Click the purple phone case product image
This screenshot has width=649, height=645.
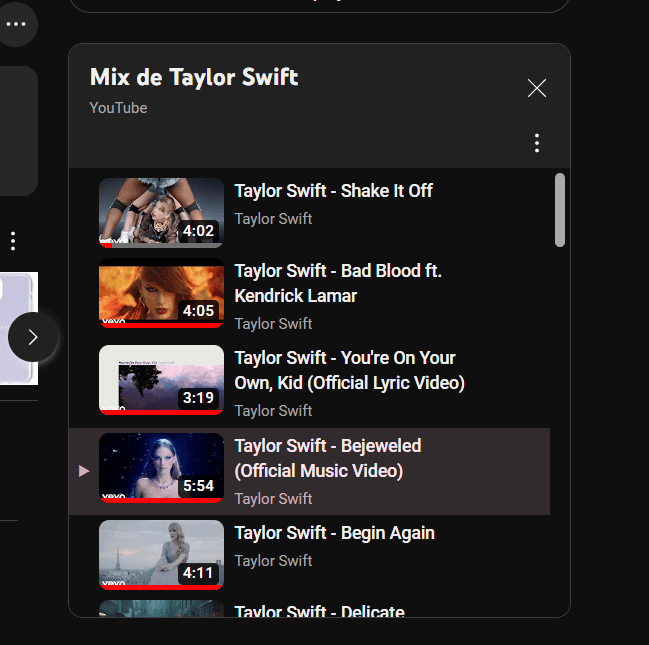point(19,328)
